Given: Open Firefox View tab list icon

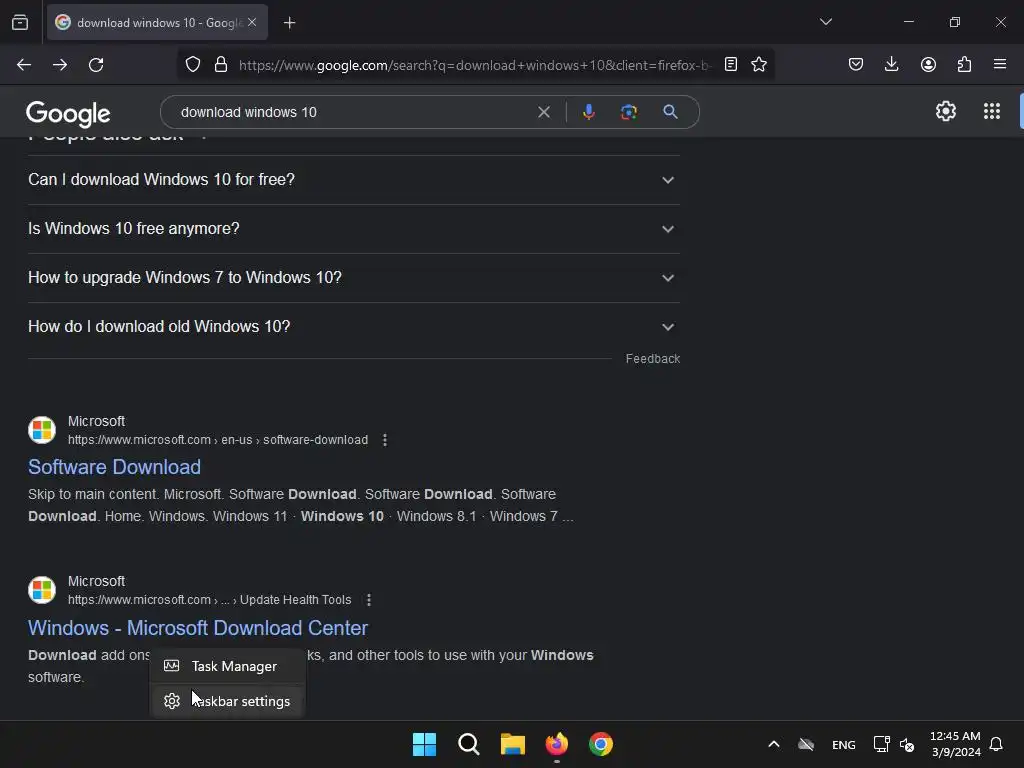Looking at the screenshot, I should (20, 23).
